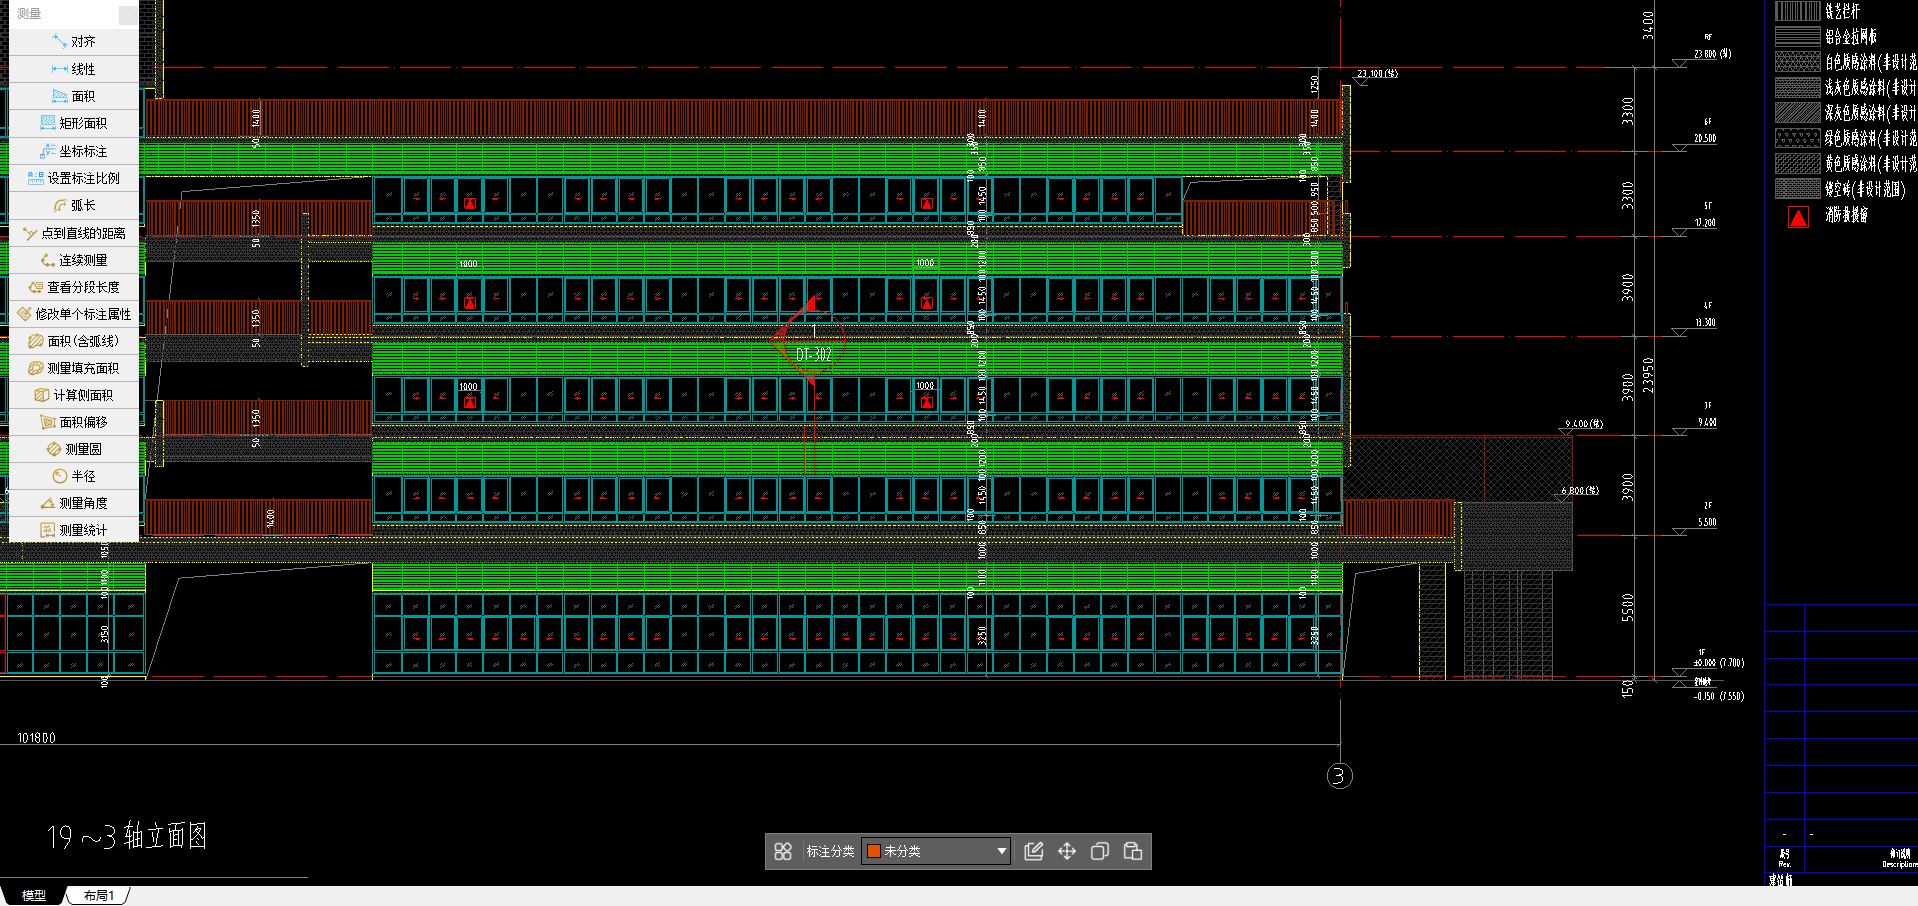Click hatch swatch beside 绿色质感涂料
Image resolution: width=1918 pixels, height=906 pixels.
1797,137
